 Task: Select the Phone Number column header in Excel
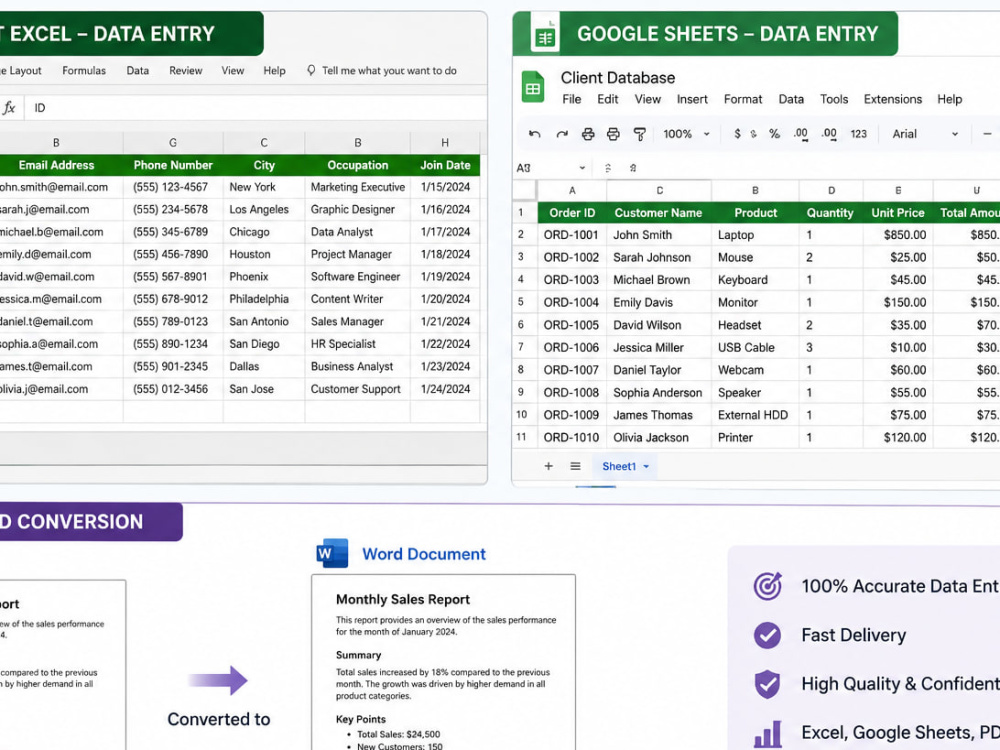[x=173, y=165]
